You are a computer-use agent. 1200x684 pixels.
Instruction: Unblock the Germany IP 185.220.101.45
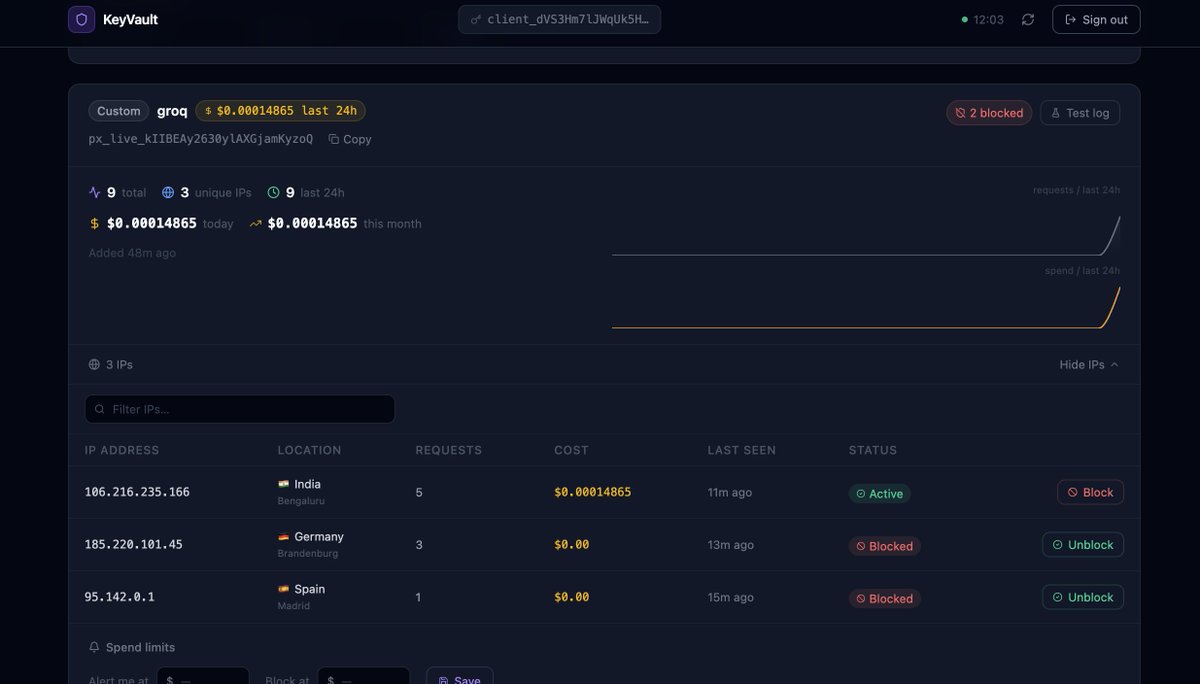tap(1083, 545)
